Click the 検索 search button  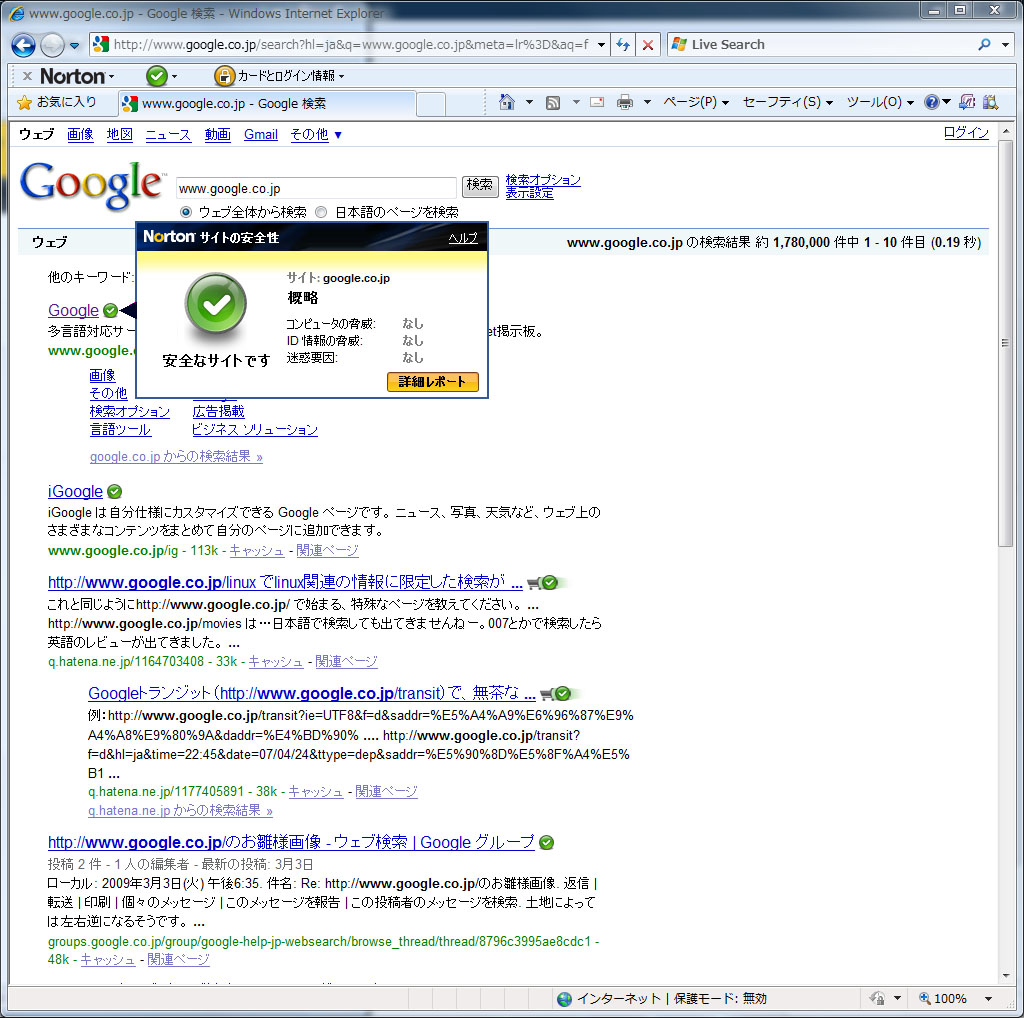click(x=480, y=185)
